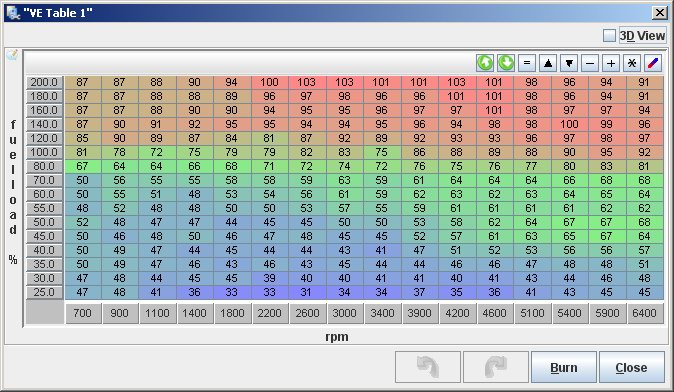Select the 5900 rpm bin header
The width and height of the screenshot is (674, 392).
pyautogui.click(x=607, y=313)
